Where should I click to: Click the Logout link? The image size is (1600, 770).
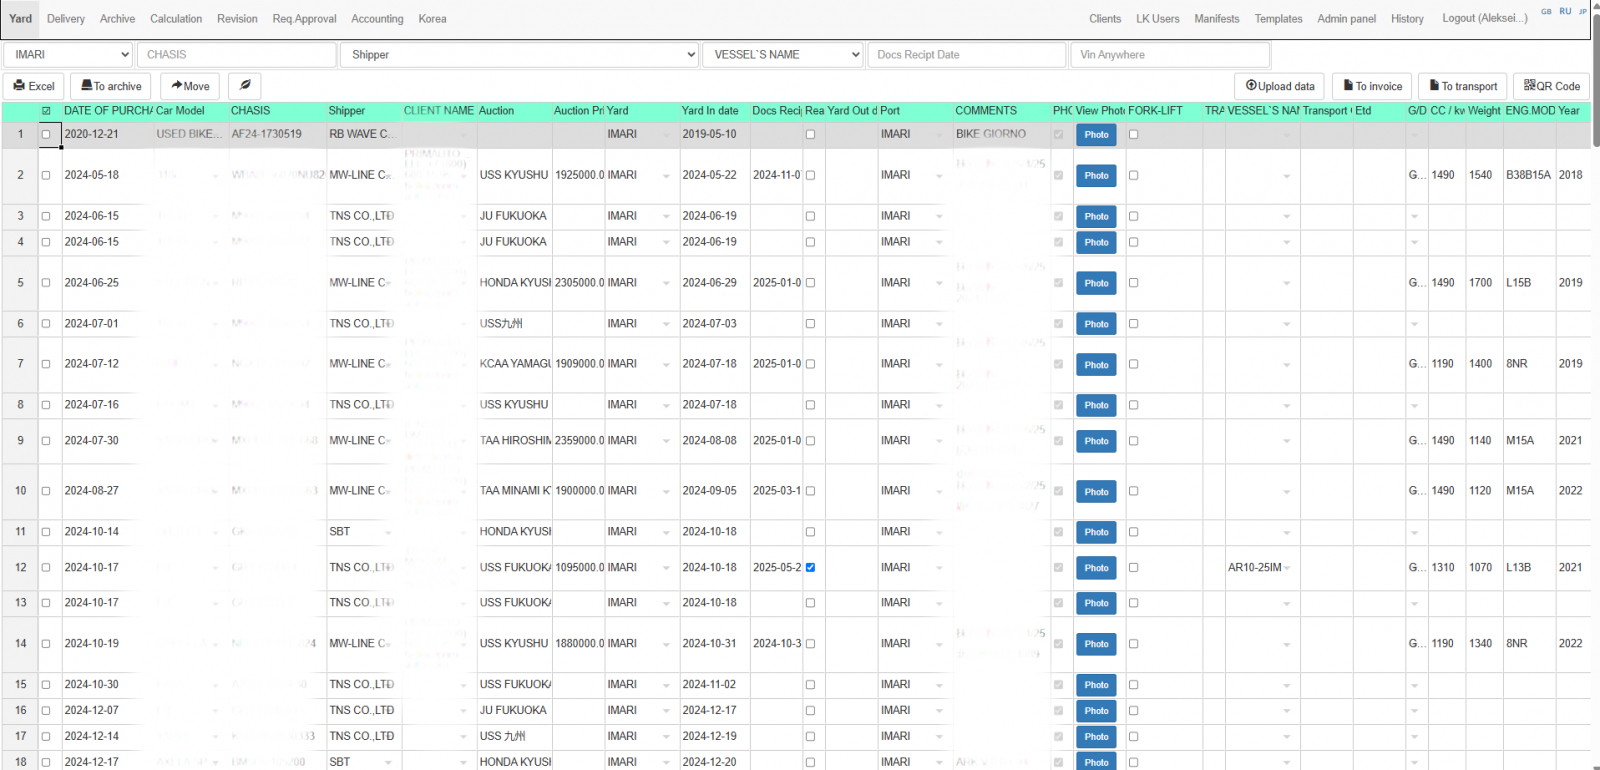click(1484, 19)
